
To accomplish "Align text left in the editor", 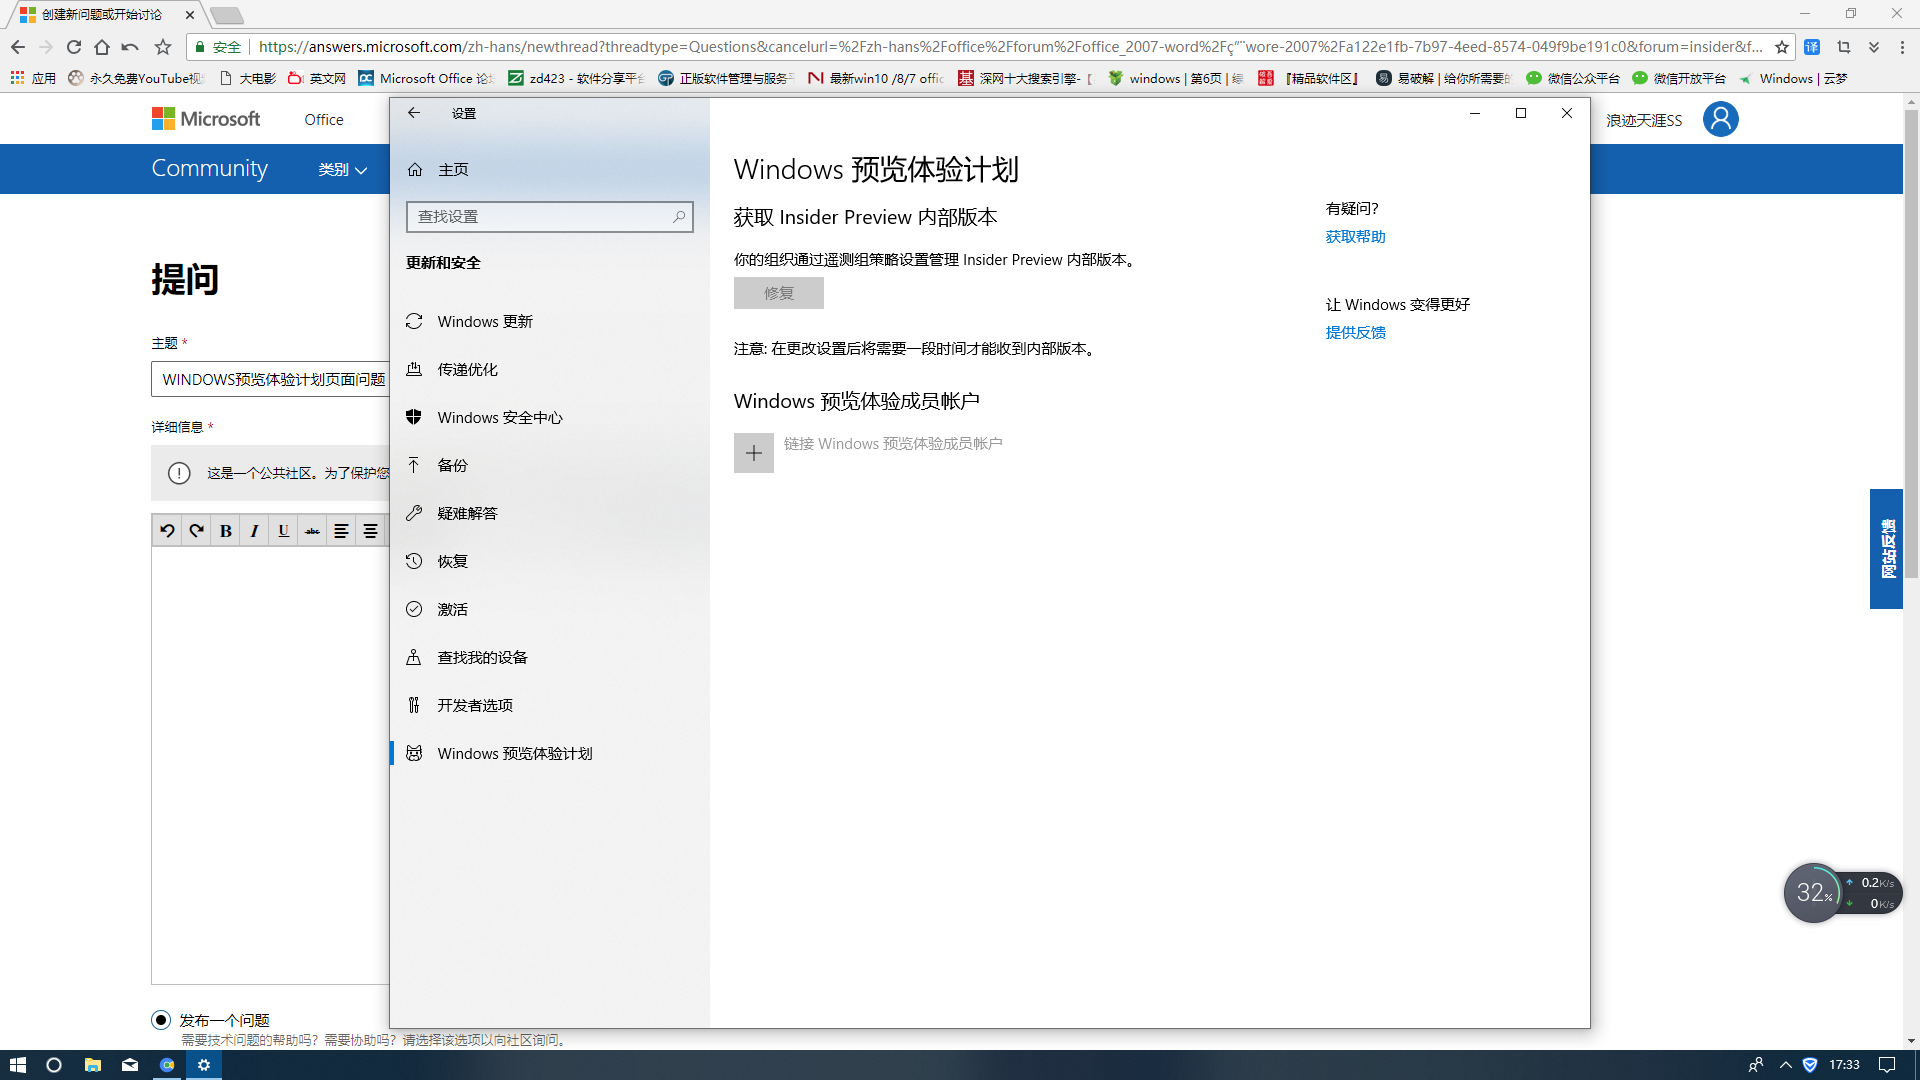I will click(x=341, y=531).
